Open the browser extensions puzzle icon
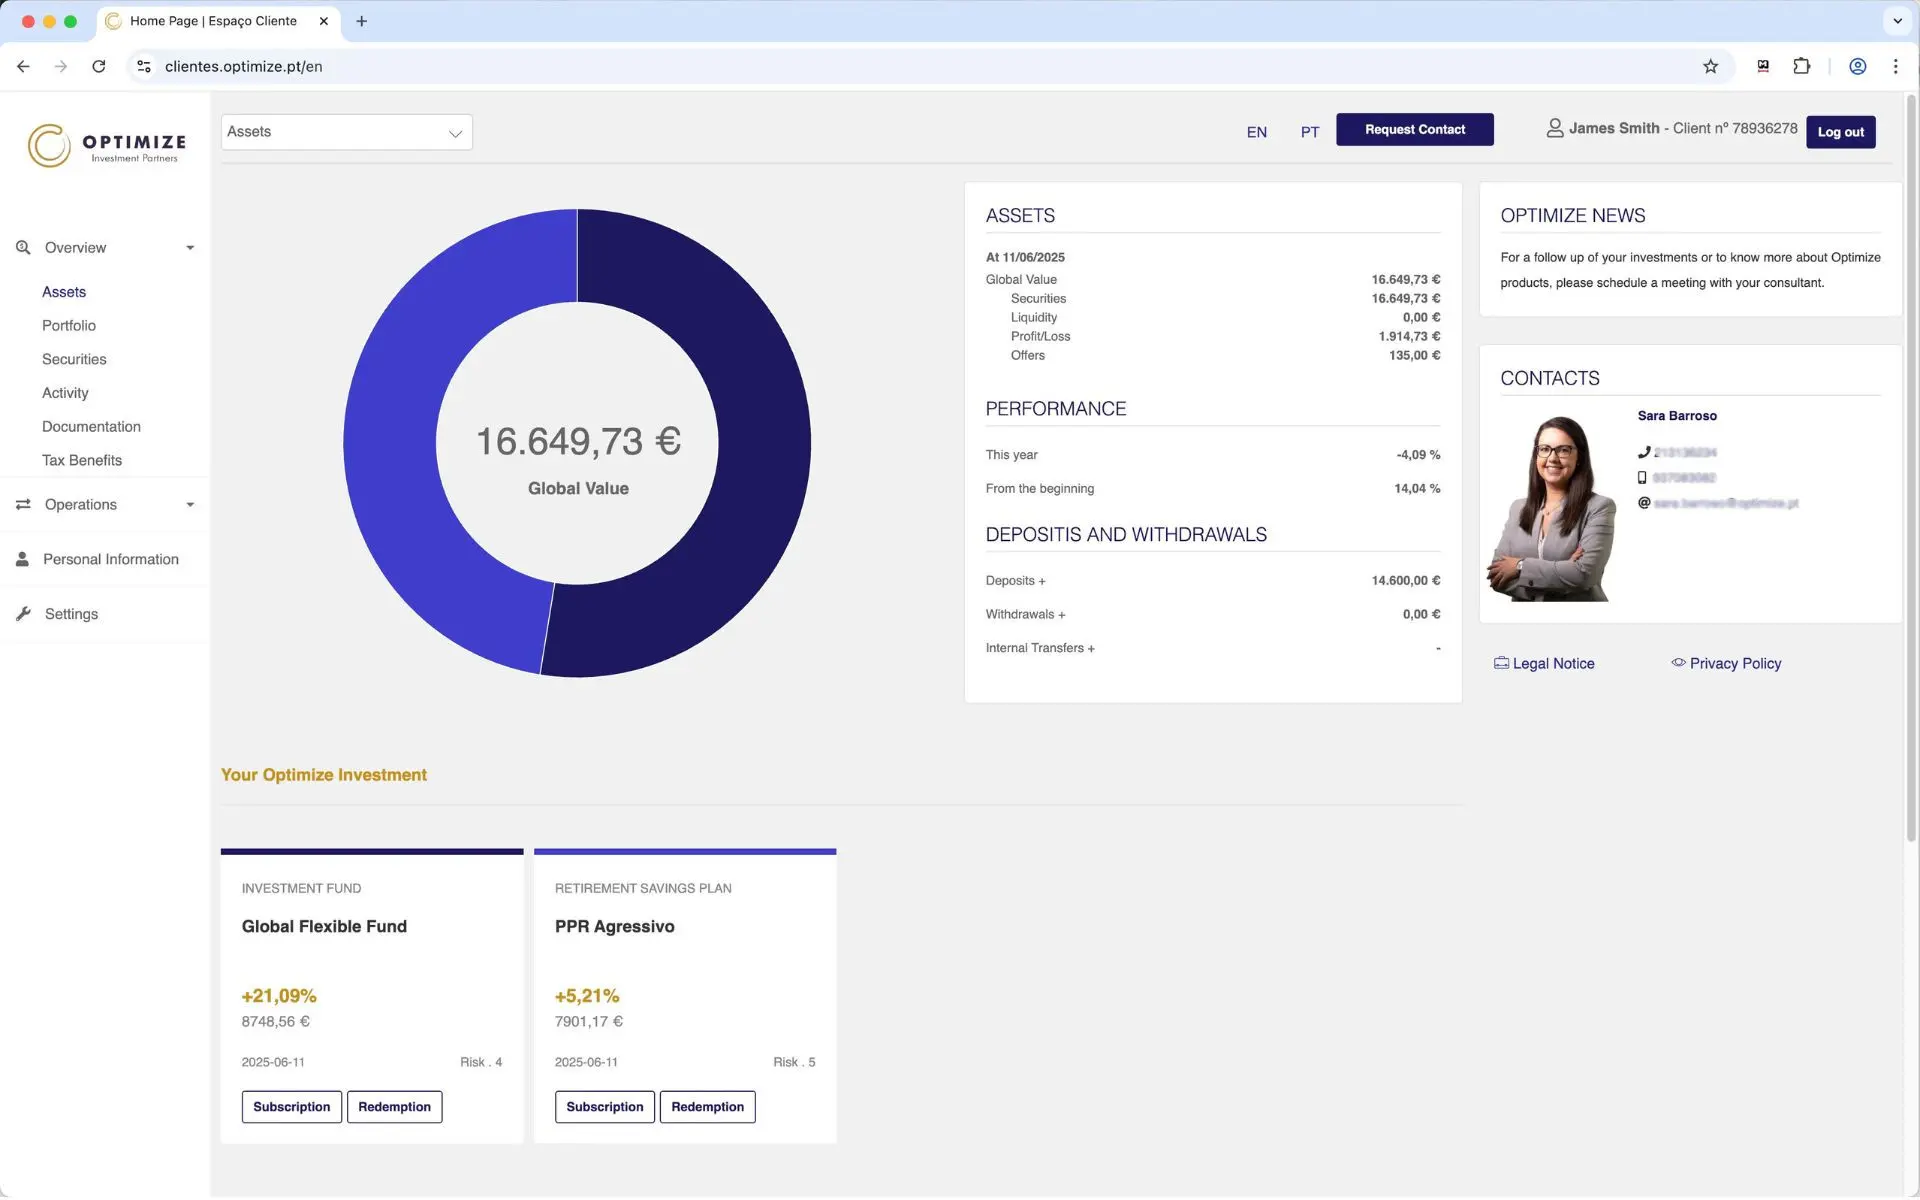This screenshot has width=1920, height=1200. tap(1801, 66)
